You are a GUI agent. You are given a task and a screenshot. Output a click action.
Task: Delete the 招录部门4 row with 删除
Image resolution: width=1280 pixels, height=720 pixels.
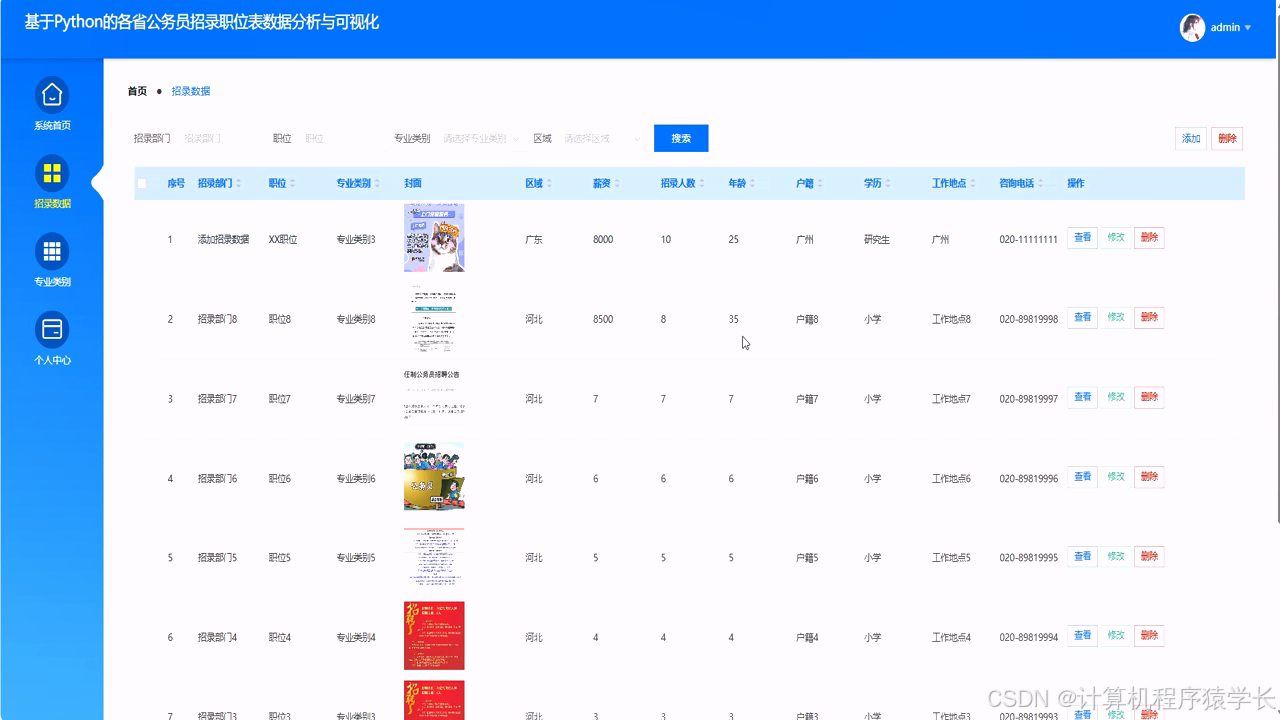[x=1149, y=635]
